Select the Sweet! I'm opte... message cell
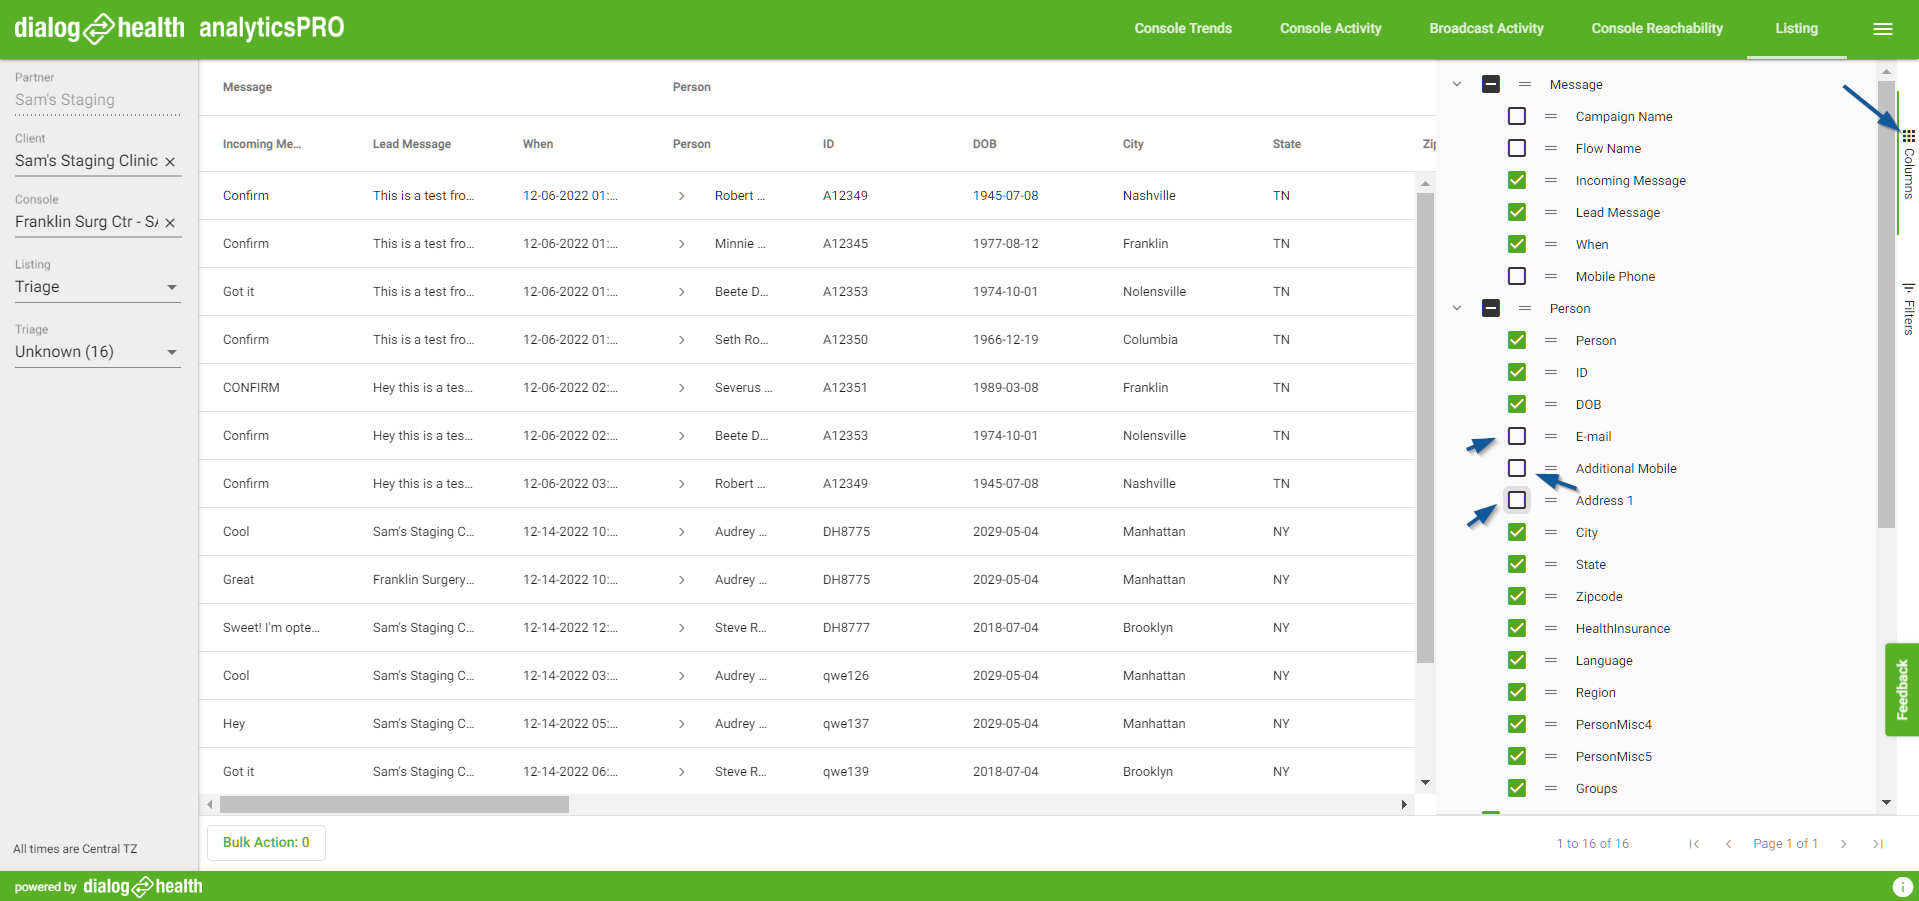 [x=271, y=628]
